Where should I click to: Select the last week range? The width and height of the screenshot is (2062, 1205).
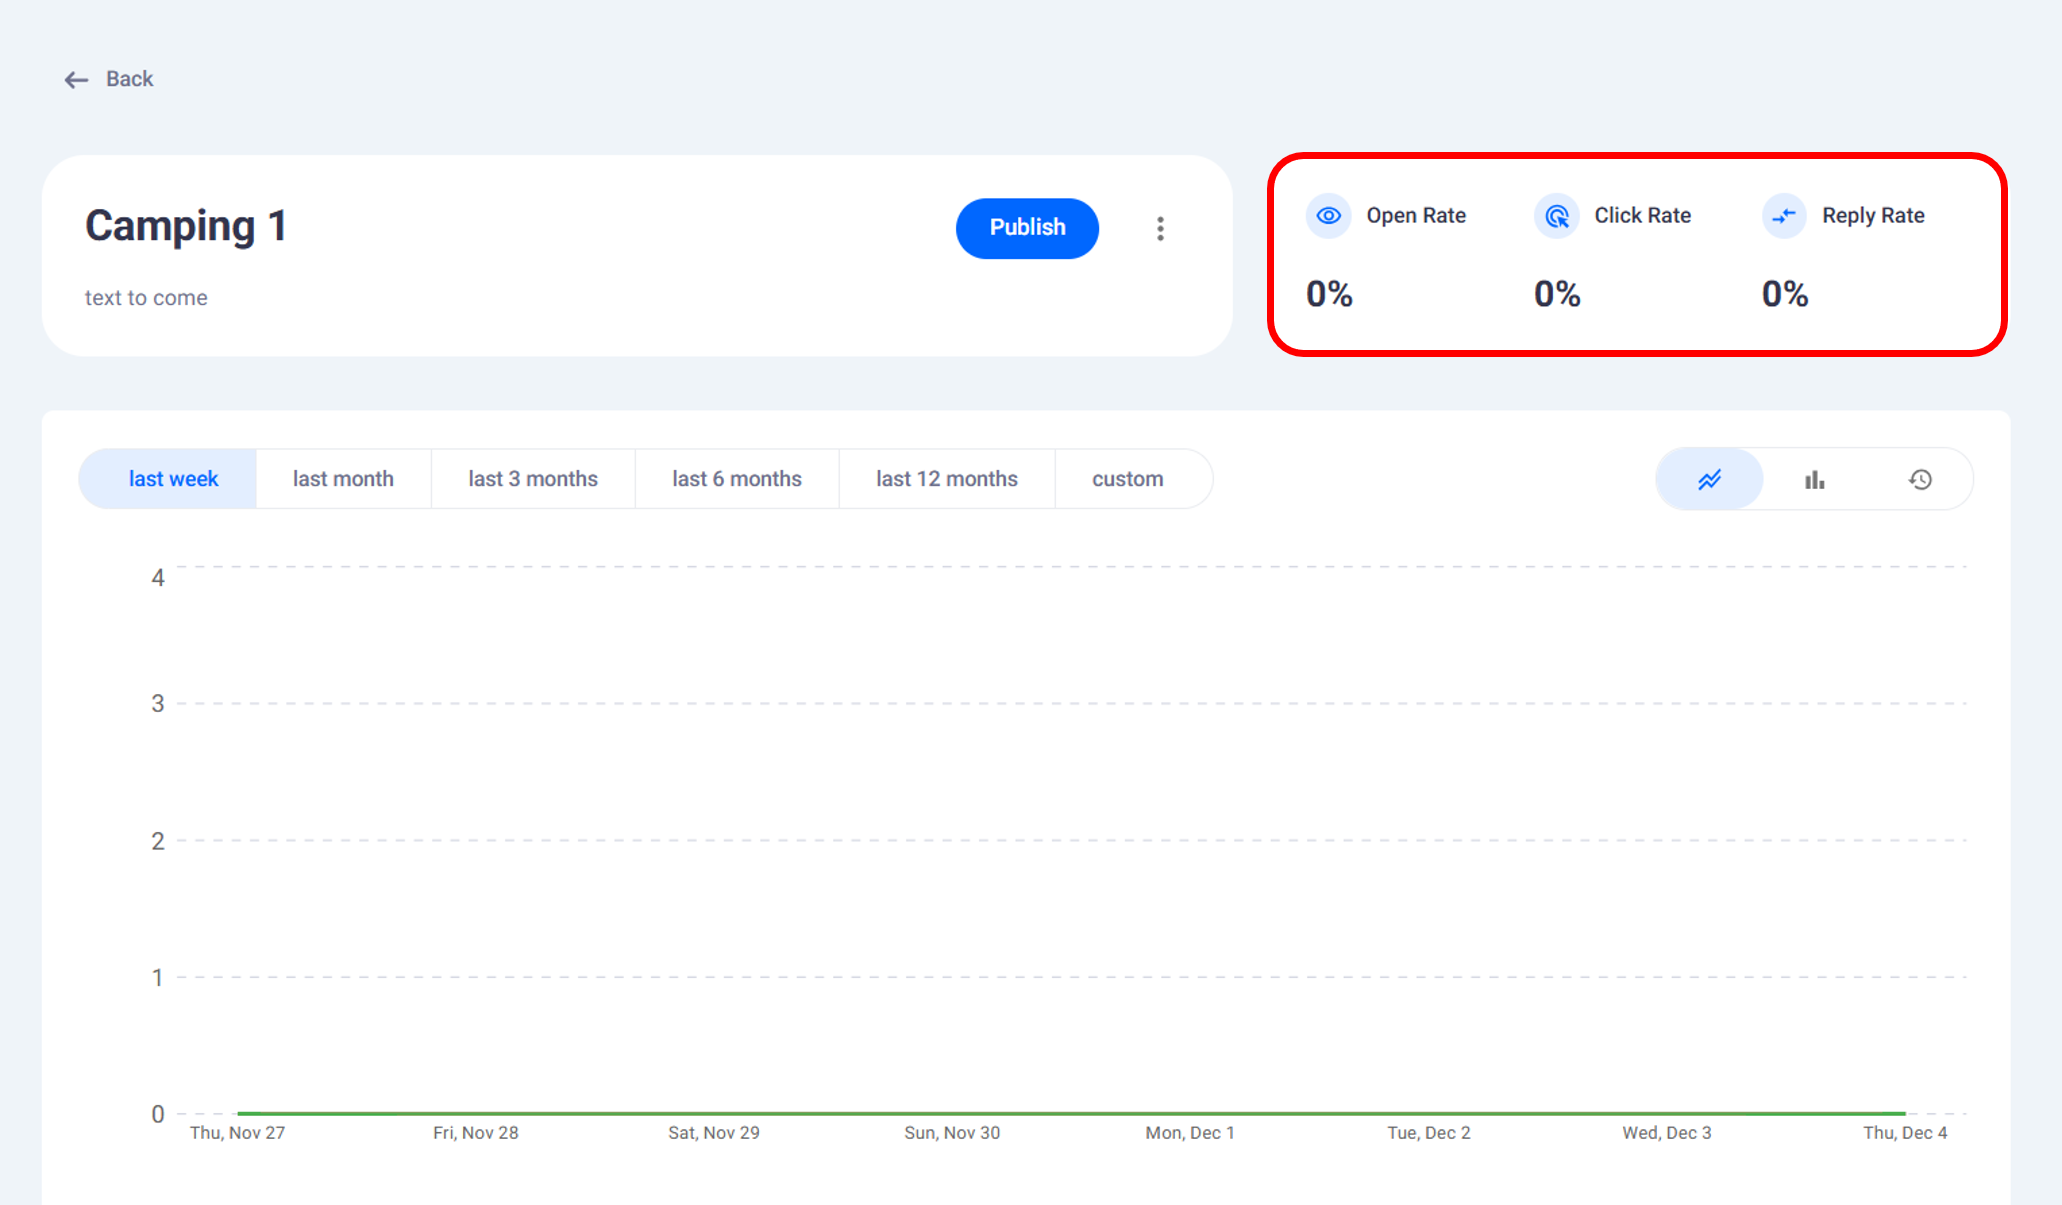pos(173,479)
